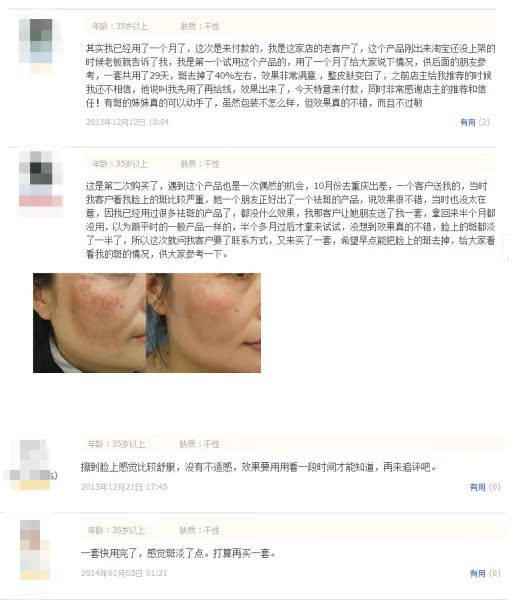Click 肤质:干性 in the second review header

point(200,164)
